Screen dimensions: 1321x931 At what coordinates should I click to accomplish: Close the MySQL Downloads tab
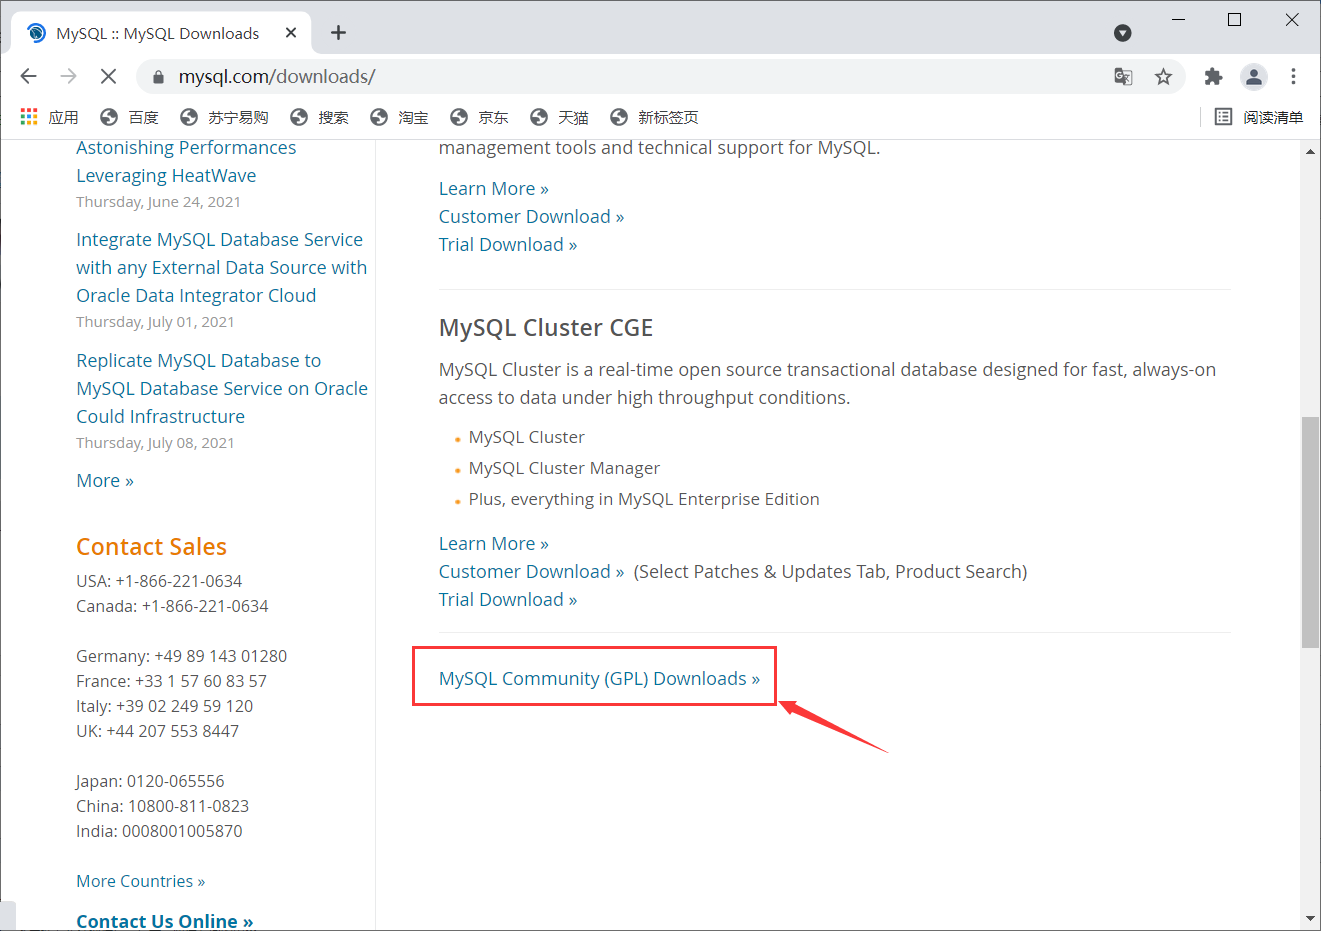point(291,33)
